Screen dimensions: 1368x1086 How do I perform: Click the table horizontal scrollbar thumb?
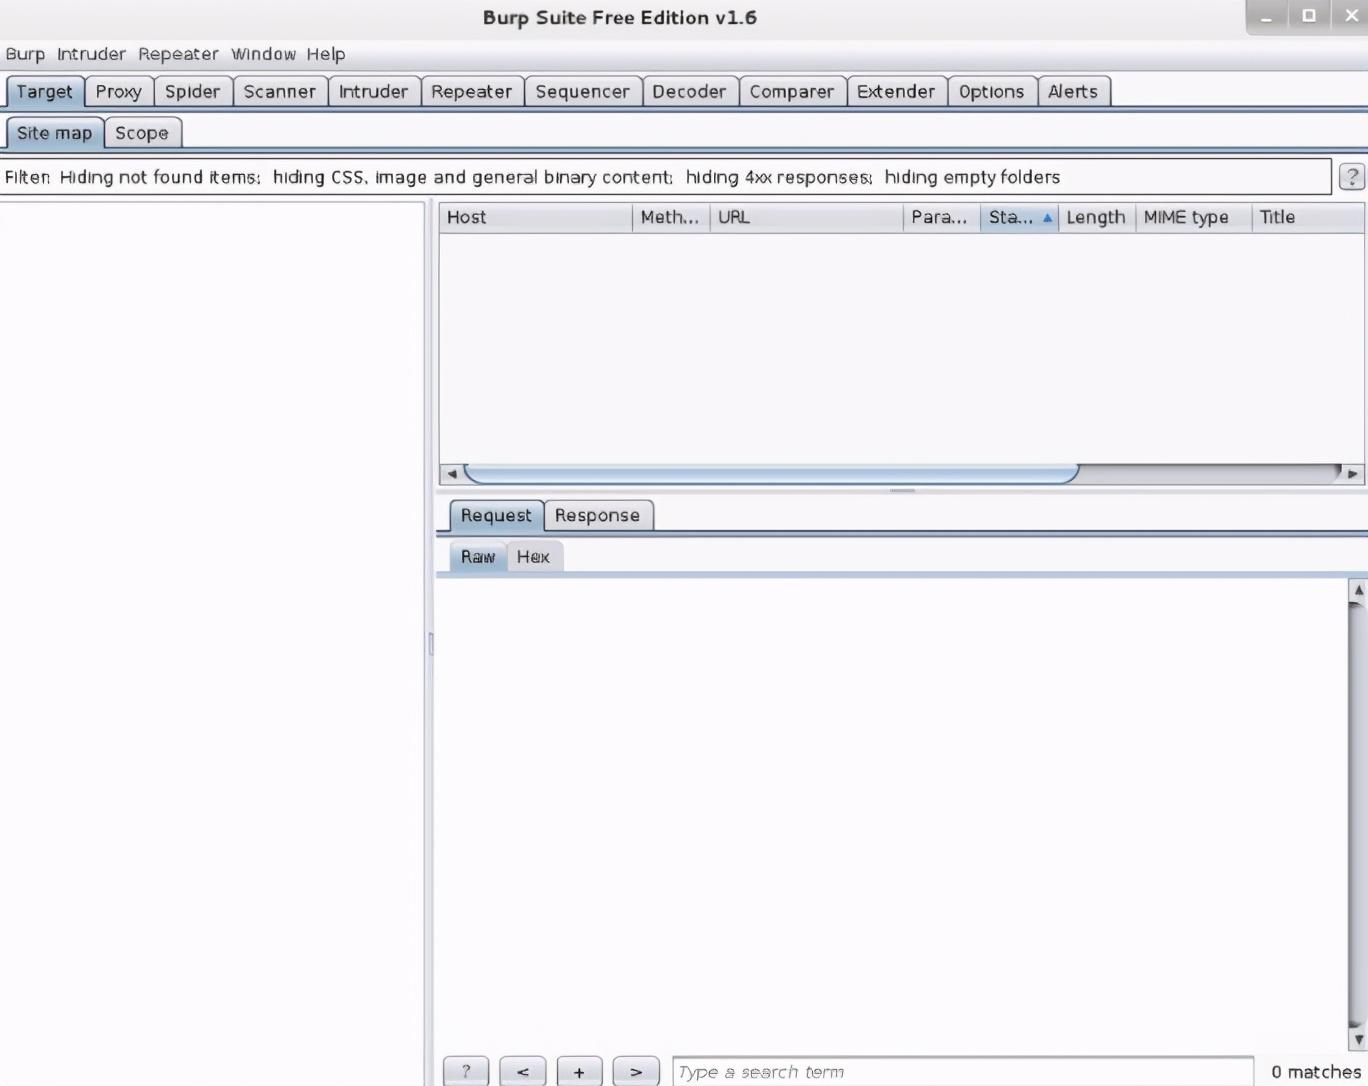[x=771, y=474]
